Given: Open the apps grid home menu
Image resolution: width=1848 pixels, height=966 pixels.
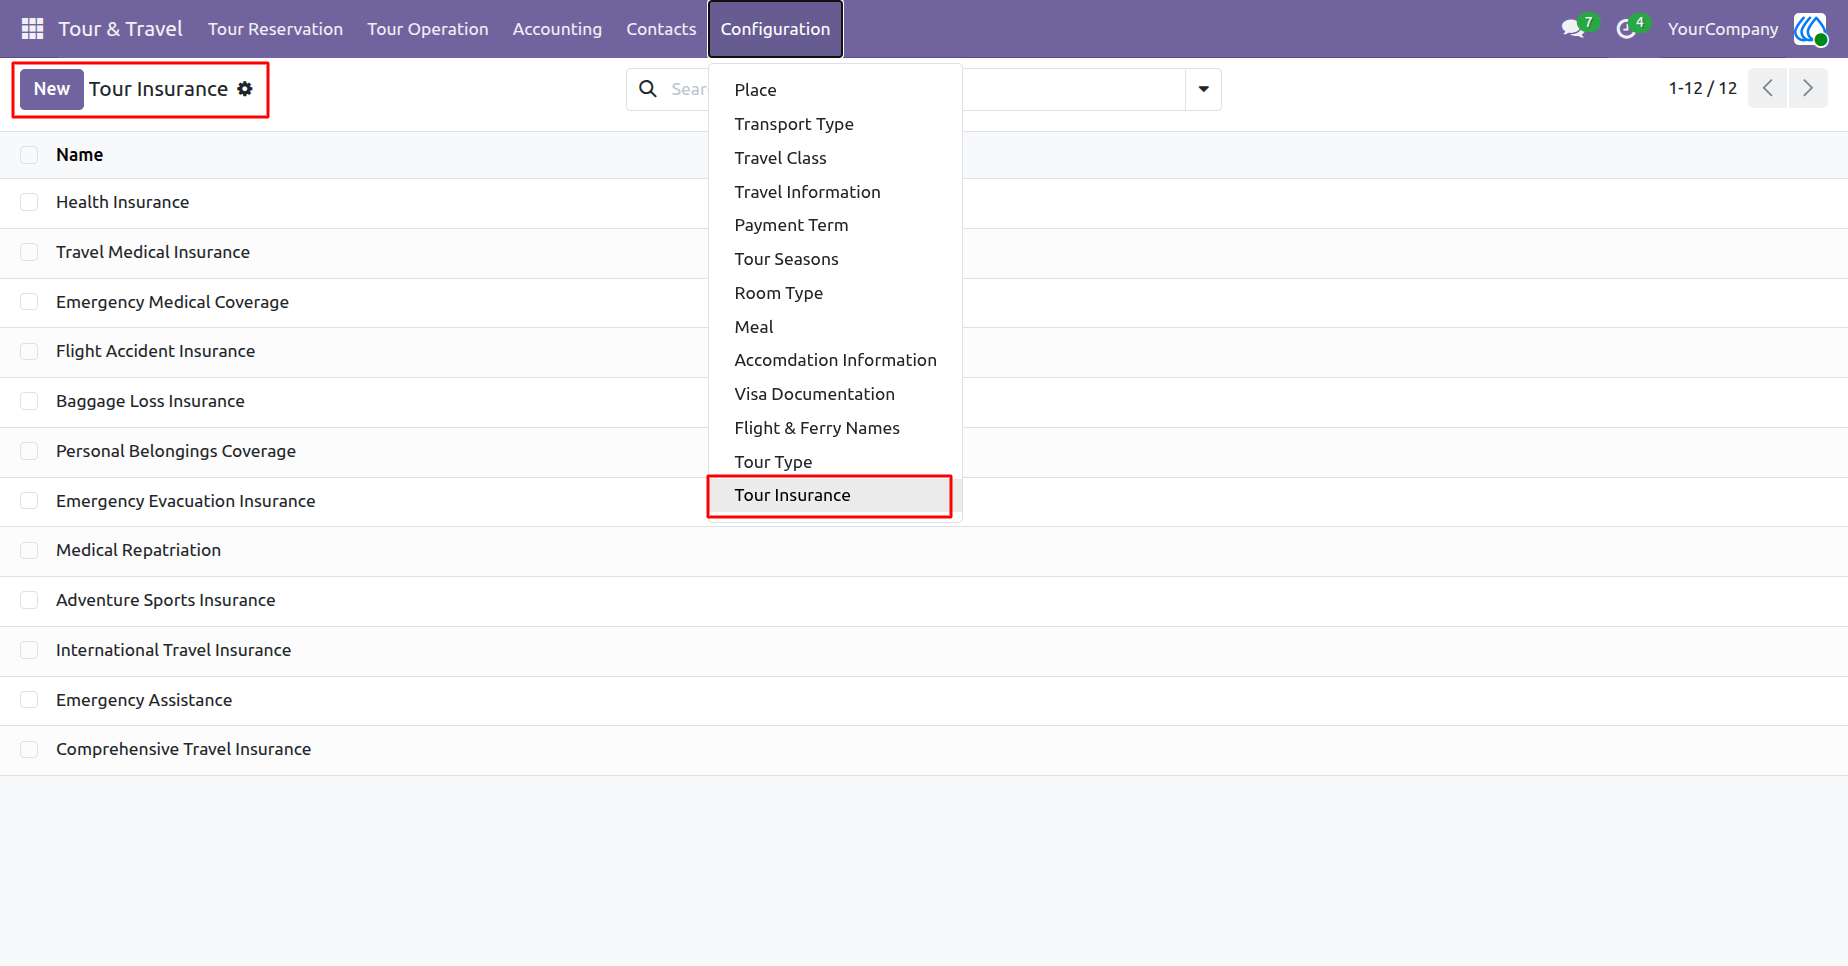Looking at the screenshot, I should click(32, 29).
